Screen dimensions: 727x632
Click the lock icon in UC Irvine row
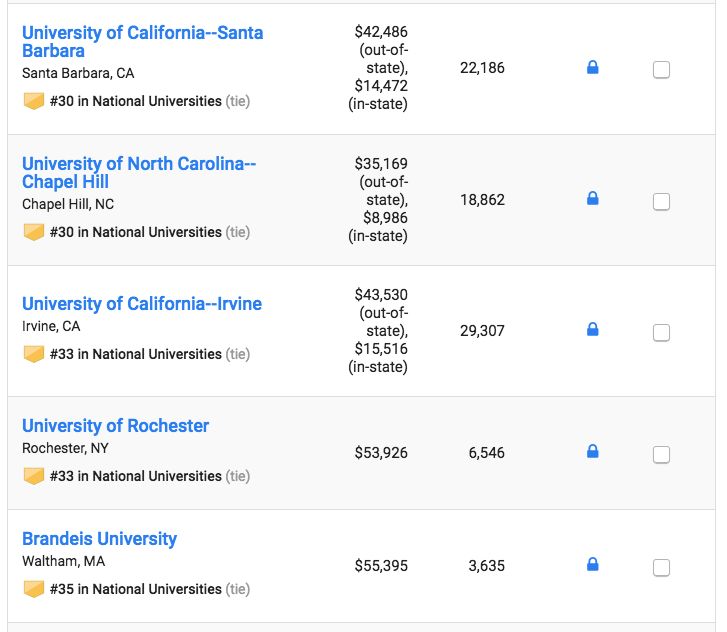click(592, 330)
